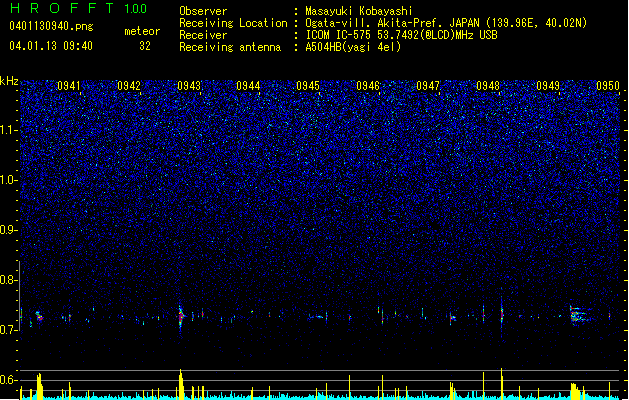
Task: Click the 0948 time marker
Action: 488,86
